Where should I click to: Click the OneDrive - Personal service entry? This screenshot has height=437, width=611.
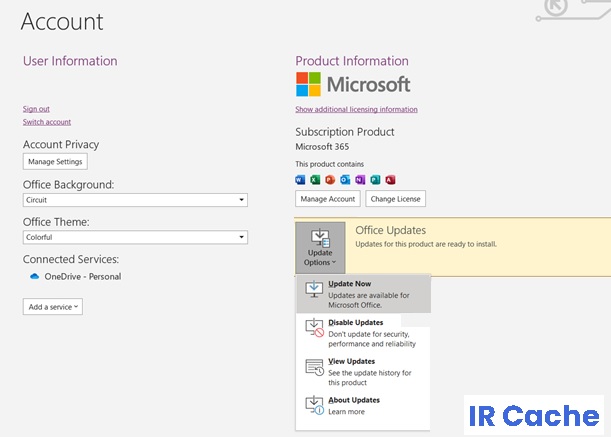point(76,276)
